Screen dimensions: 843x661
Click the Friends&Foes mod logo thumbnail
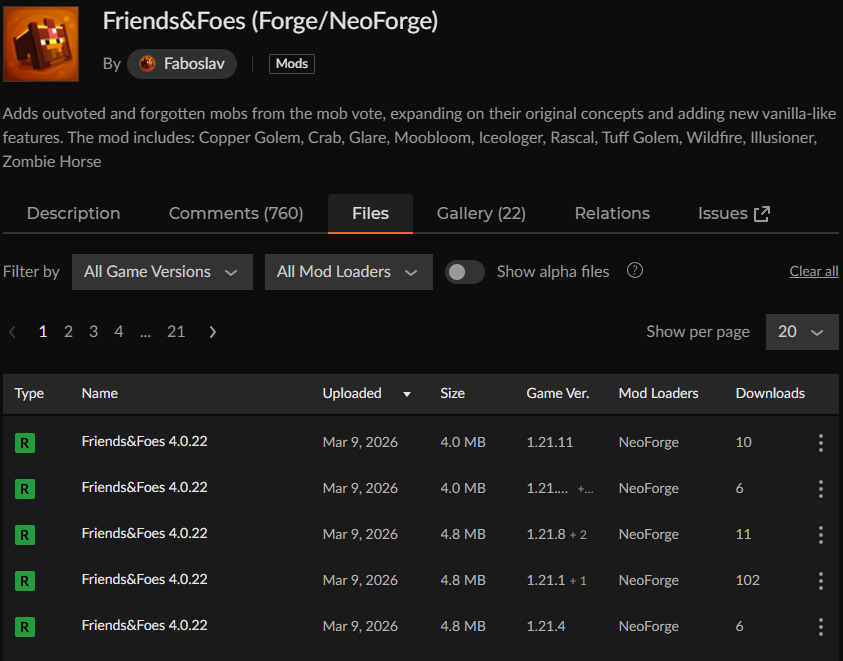point(41,43)
